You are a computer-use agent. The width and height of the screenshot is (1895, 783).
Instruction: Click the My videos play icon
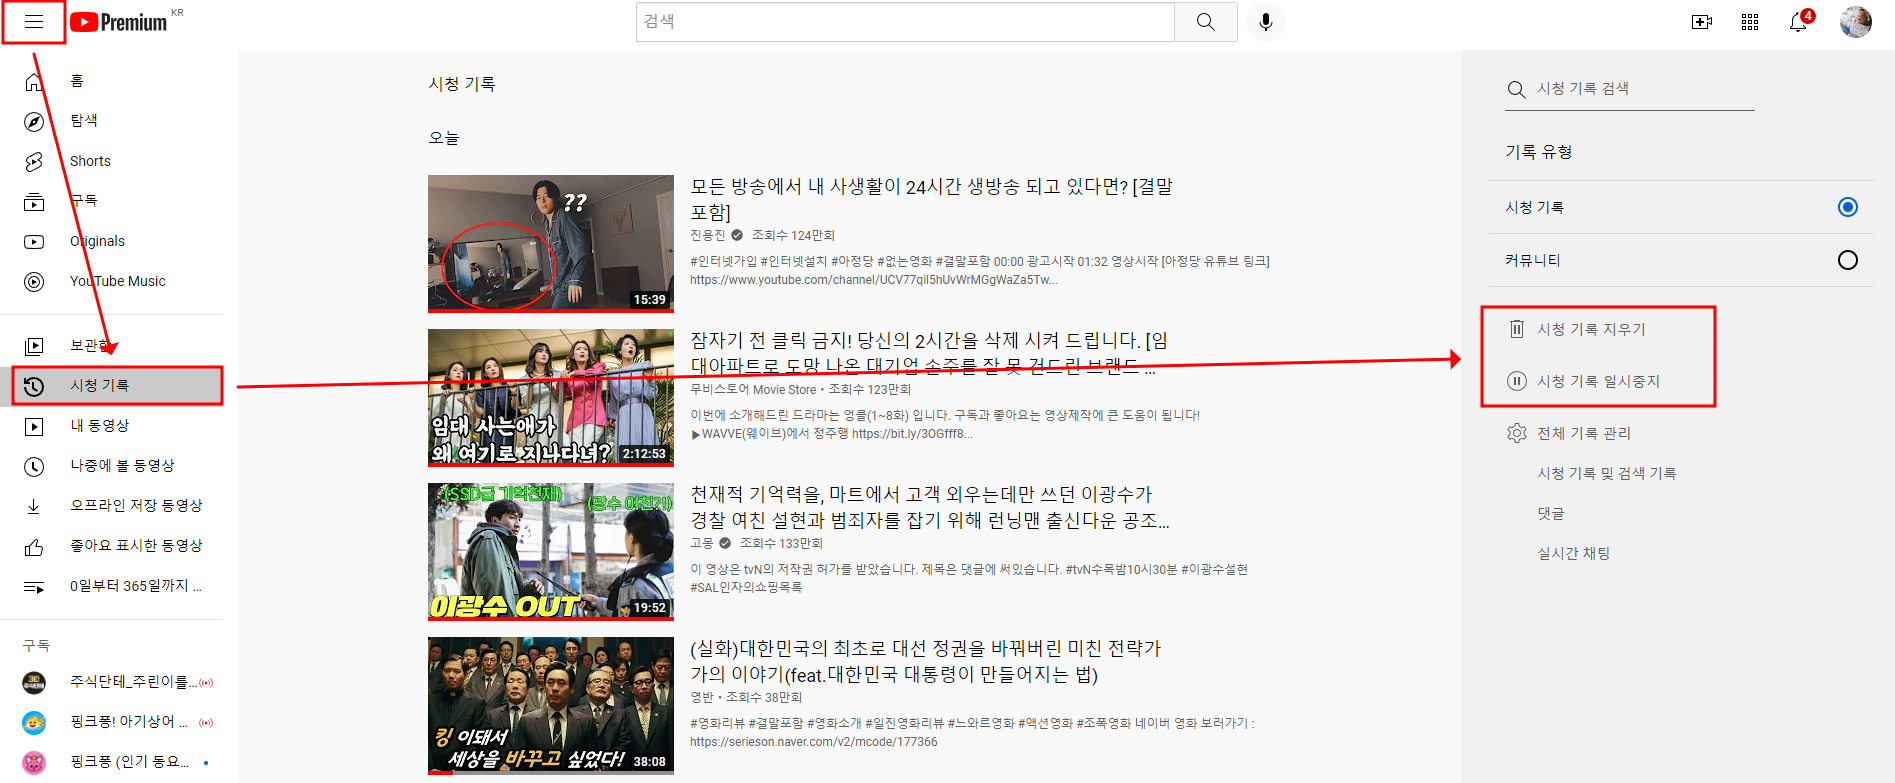point(34,427)
